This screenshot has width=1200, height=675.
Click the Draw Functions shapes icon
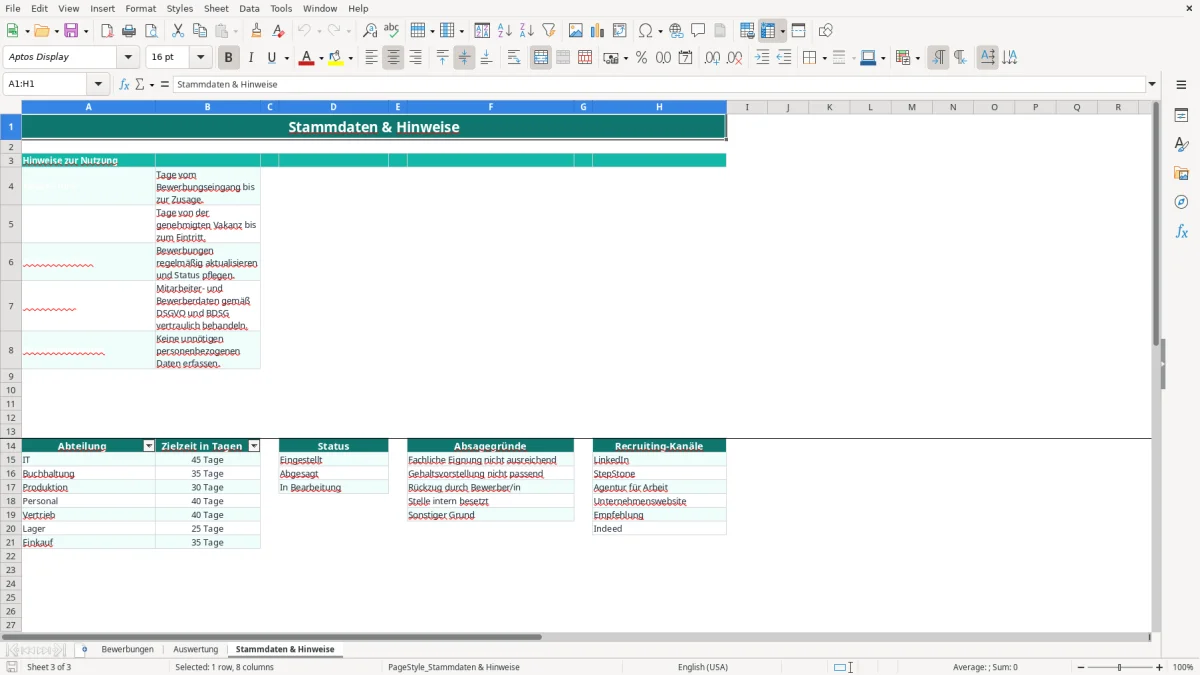(826, 31)
